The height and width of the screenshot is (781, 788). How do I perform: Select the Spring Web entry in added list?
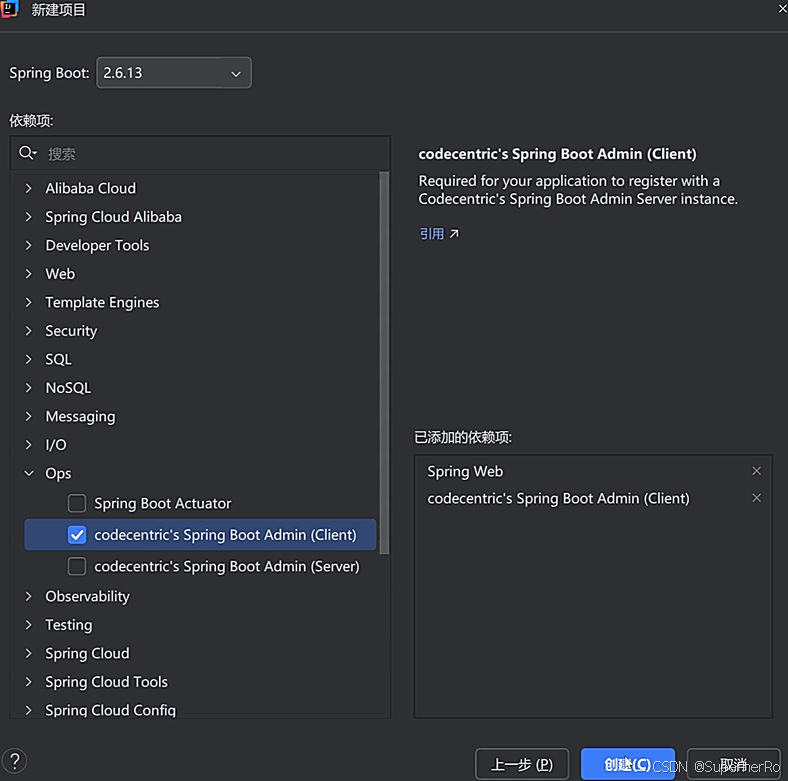[465, 471]
